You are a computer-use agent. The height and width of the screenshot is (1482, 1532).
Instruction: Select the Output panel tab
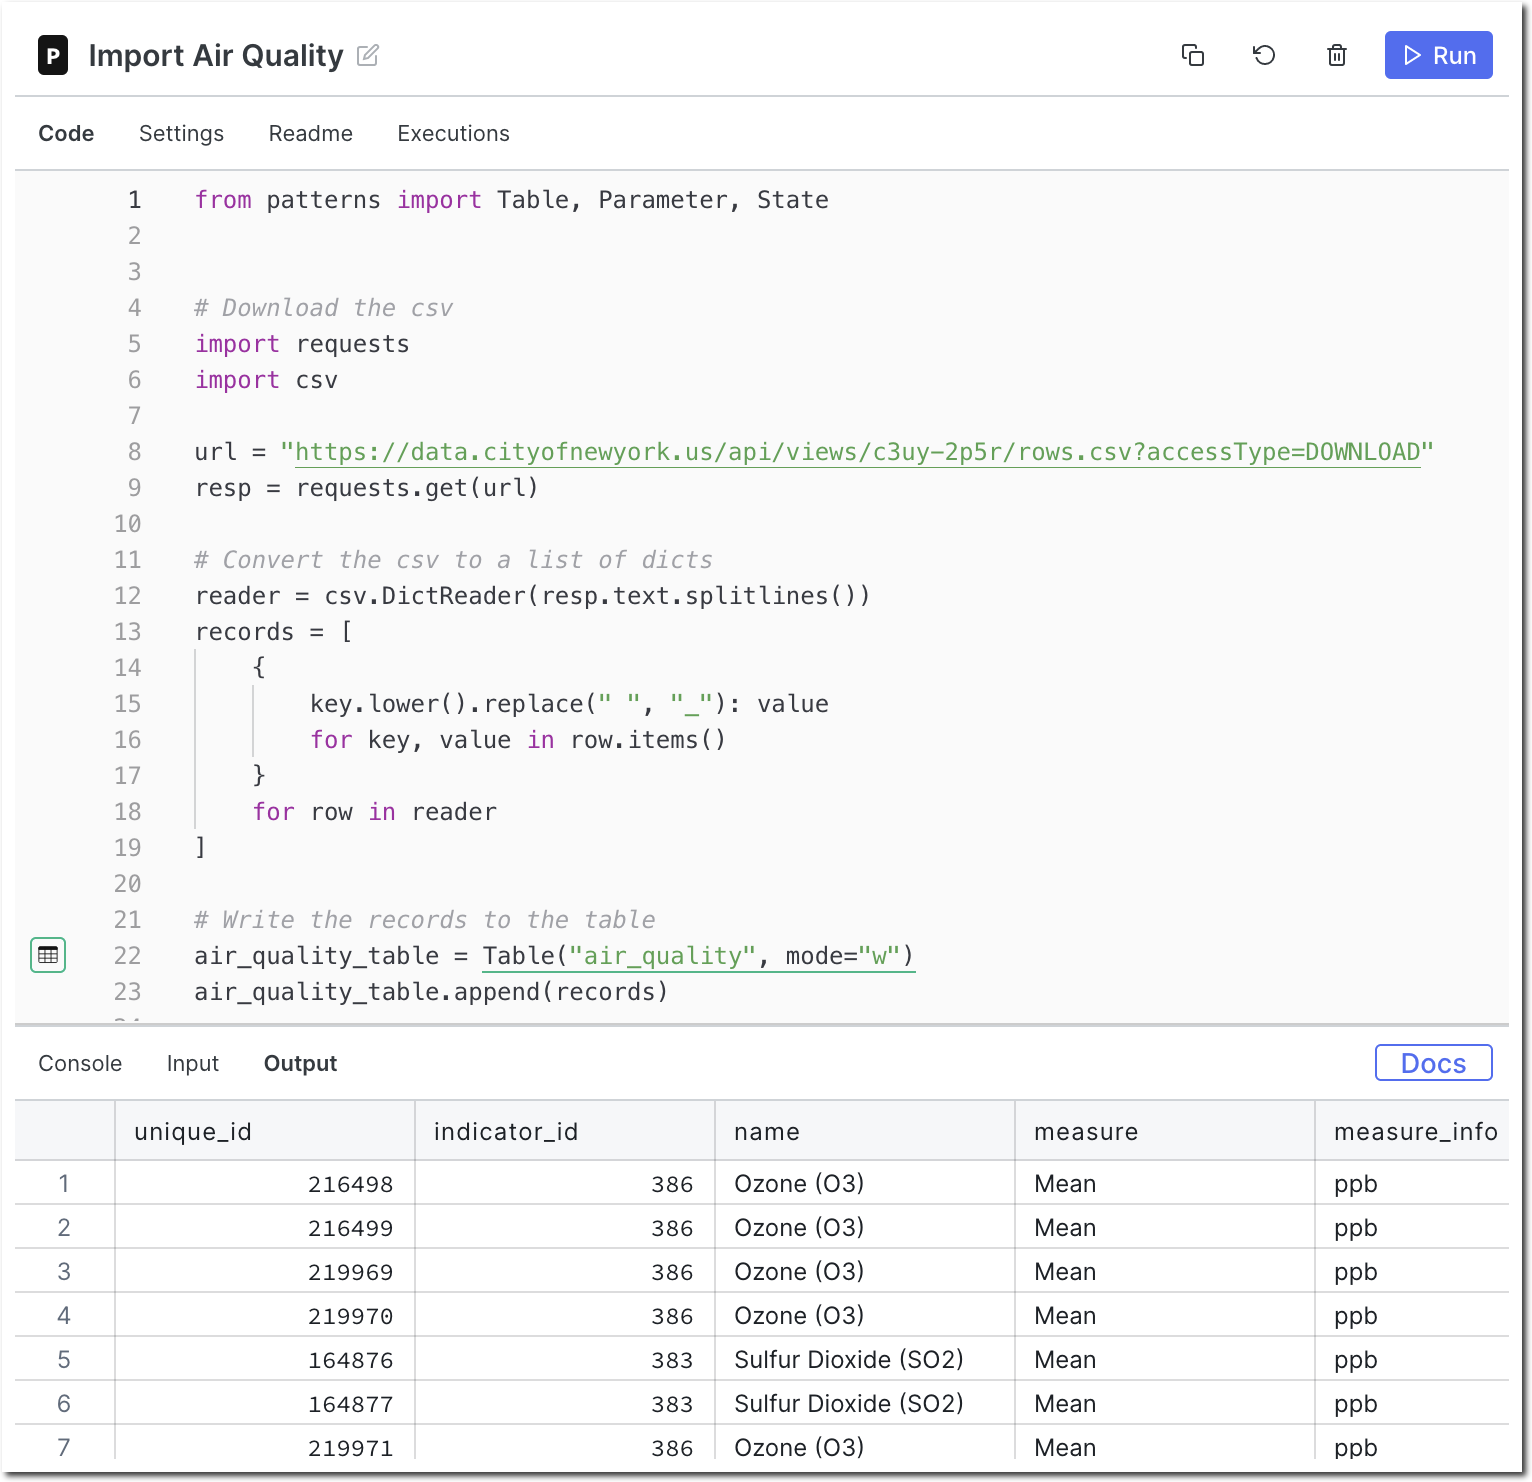point(300,1063)
